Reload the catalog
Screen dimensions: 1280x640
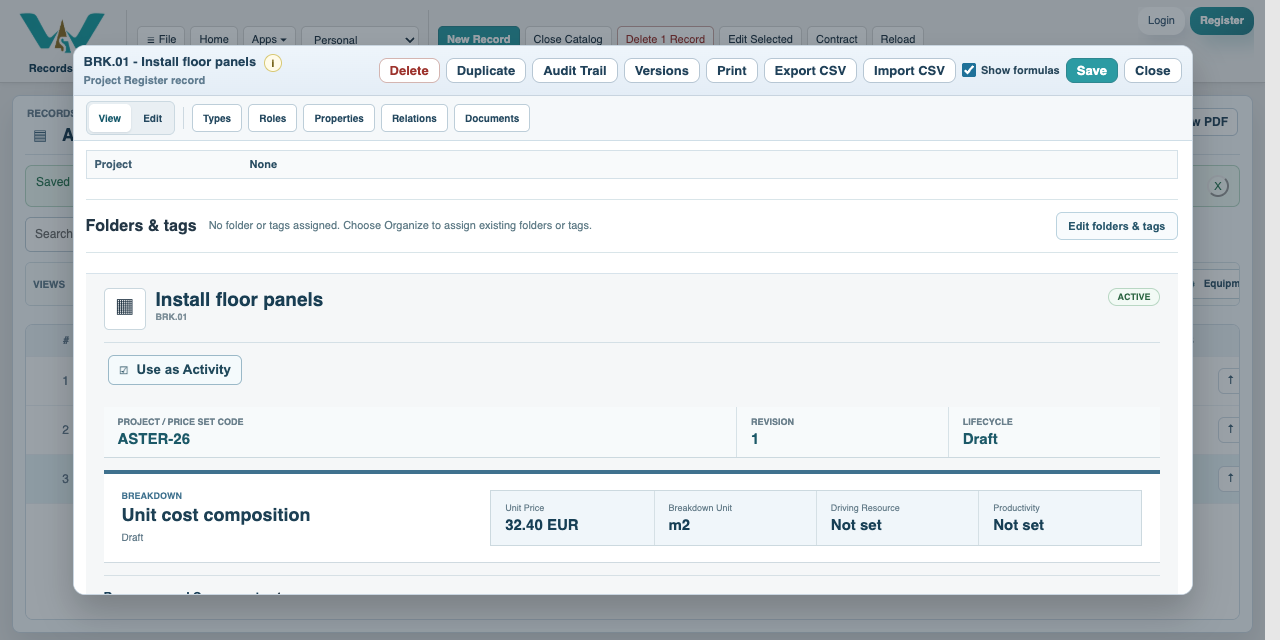coord(898,39)
